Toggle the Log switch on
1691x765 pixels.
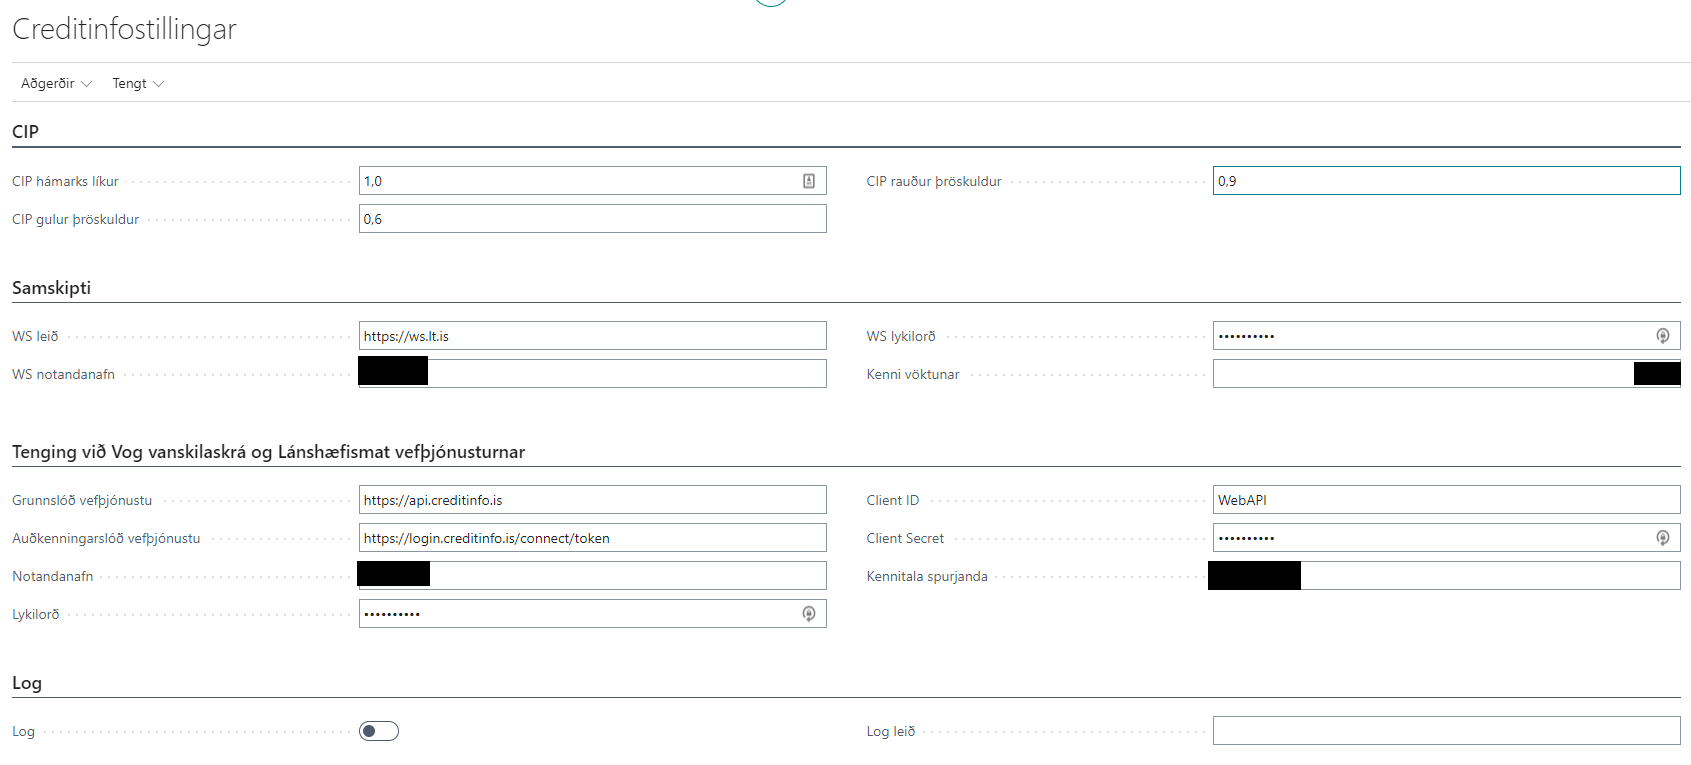coord(379,731)
